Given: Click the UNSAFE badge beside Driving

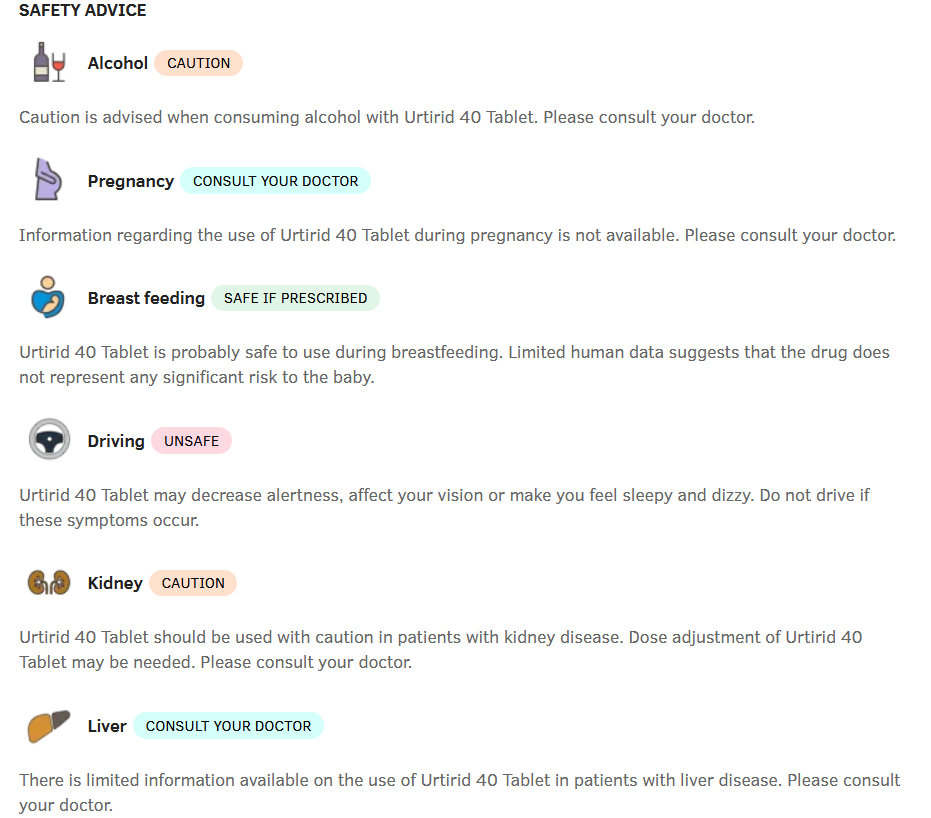Looking at the screenshot, I should pos(191,441).
